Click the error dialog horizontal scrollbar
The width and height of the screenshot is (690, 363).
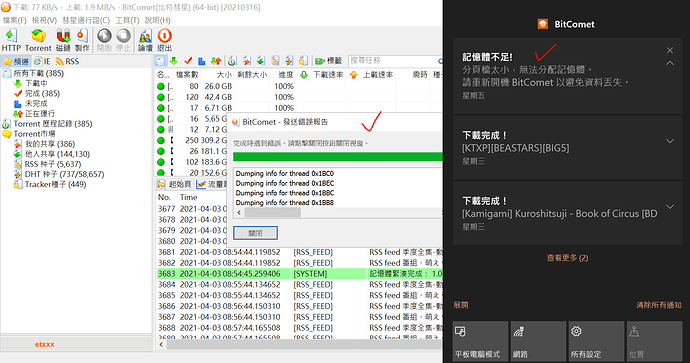338,213
